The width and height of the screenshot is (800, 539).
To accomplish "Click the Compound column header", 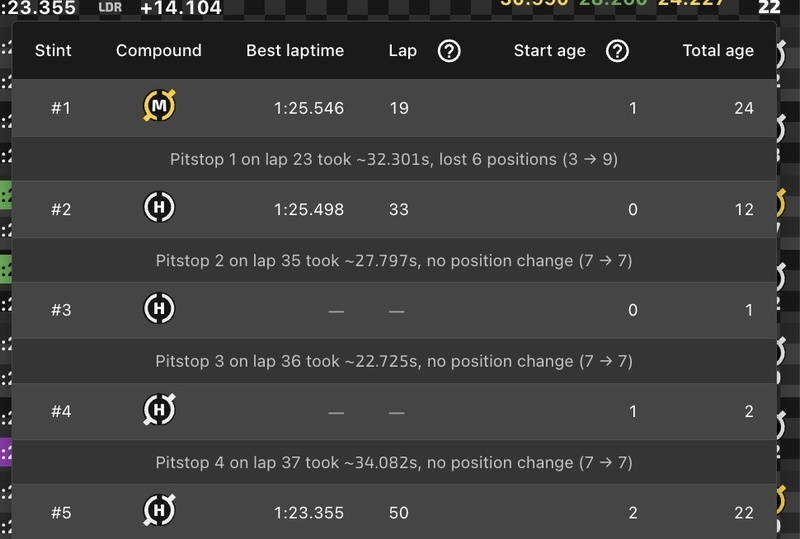I will 159,51.
